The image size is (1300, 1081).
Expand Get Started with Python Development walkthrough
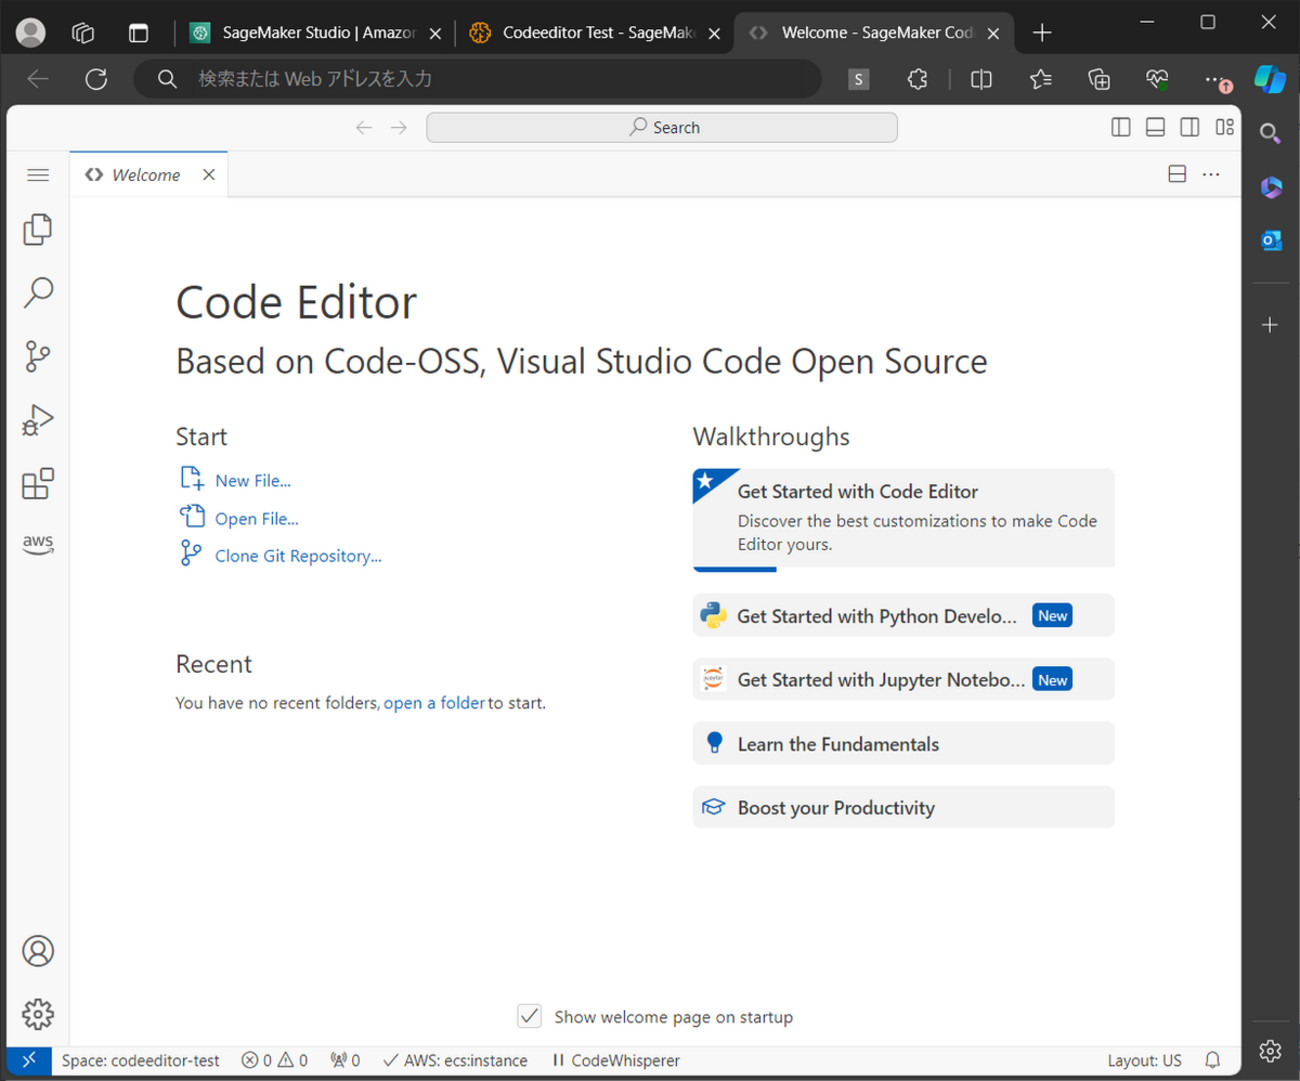876,616
